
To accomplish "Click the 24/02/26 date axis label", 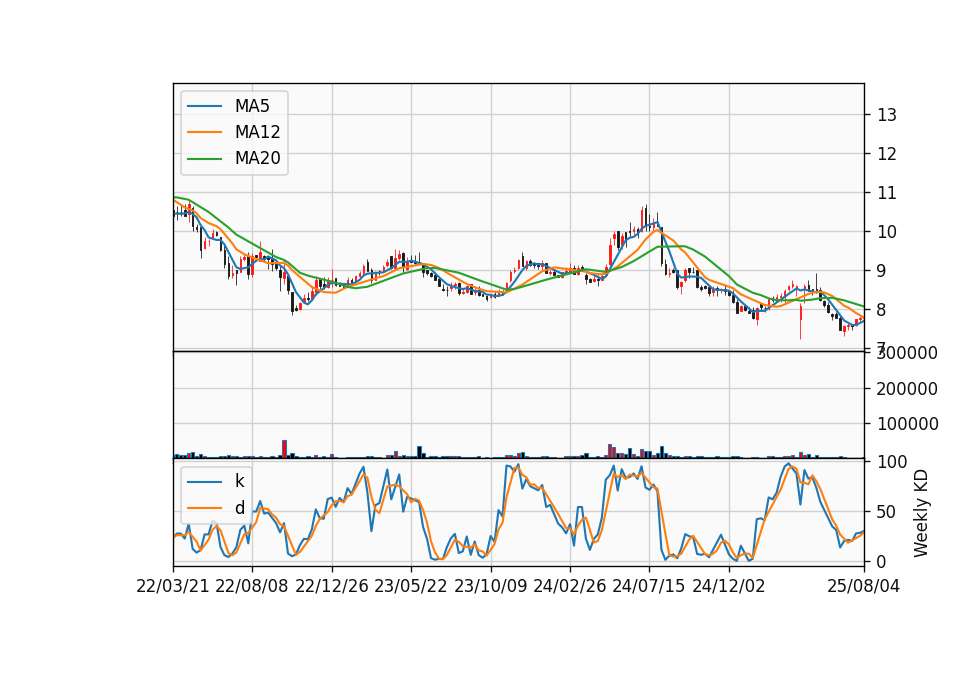I will (569, 586).
